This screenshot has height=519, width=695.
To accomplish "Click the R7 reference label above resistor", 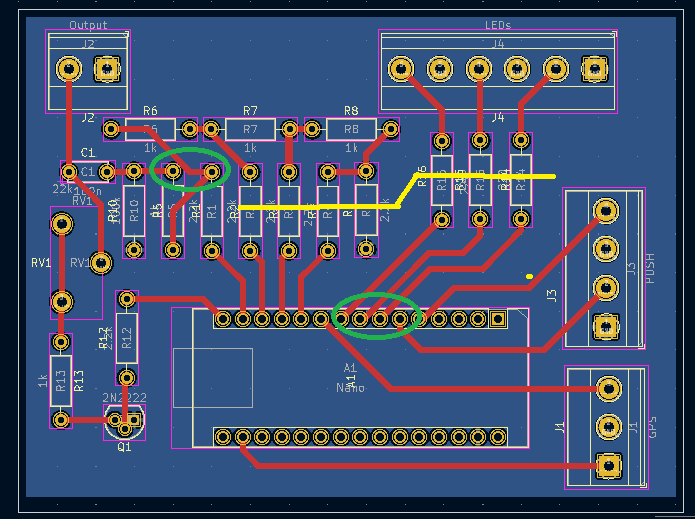I will pyautogui.click(x=250, y=110).
